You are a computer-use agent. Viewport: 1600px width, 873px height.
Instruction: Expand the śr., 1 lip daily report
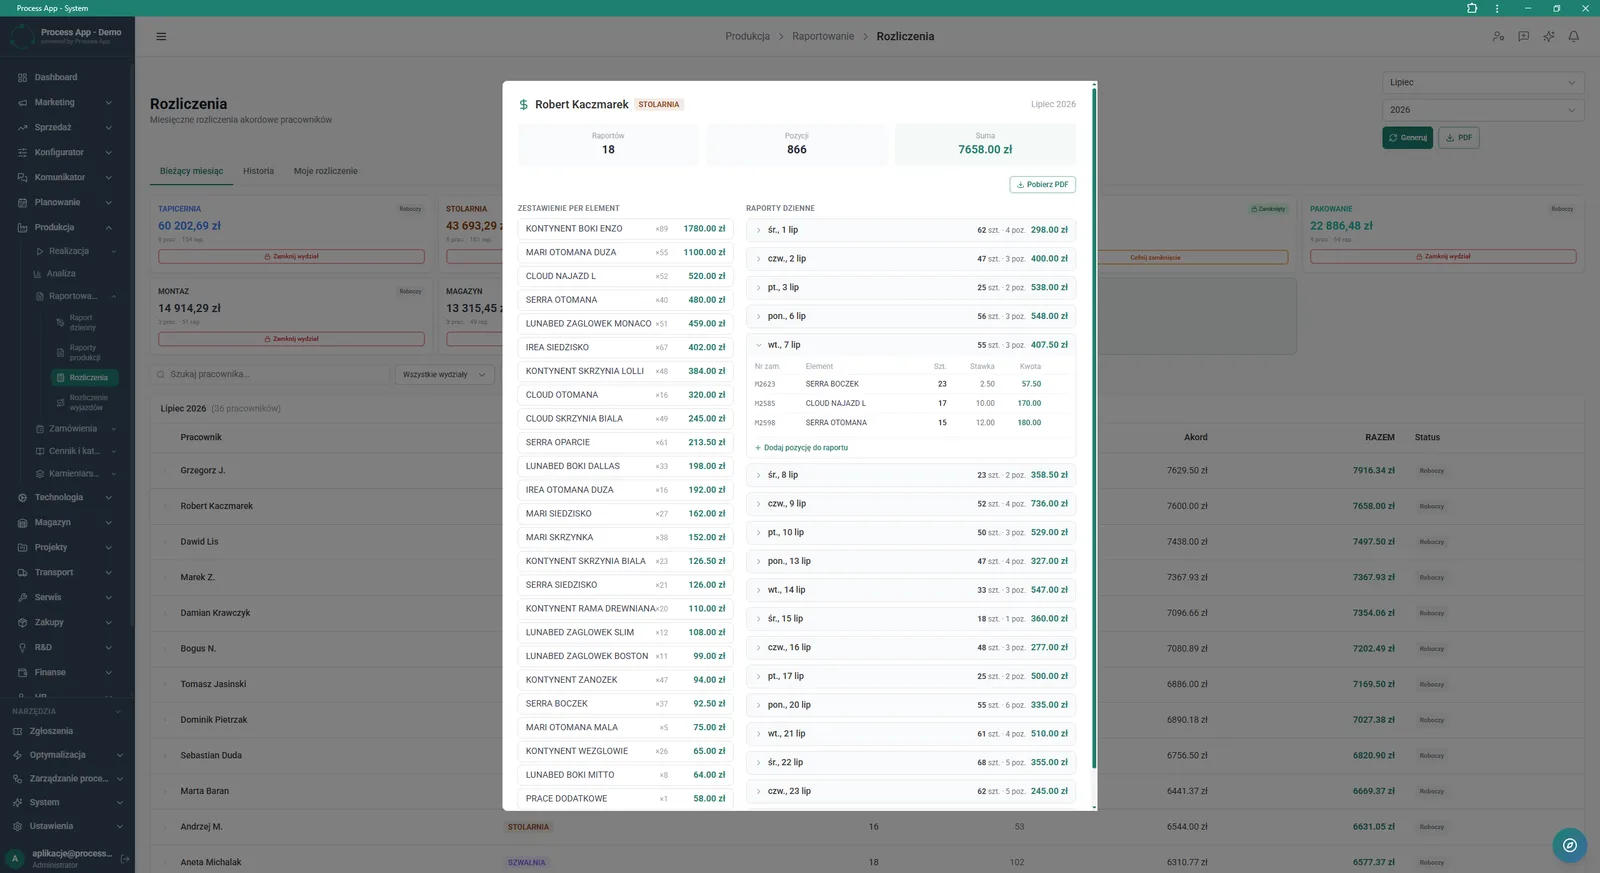(910, 230)
